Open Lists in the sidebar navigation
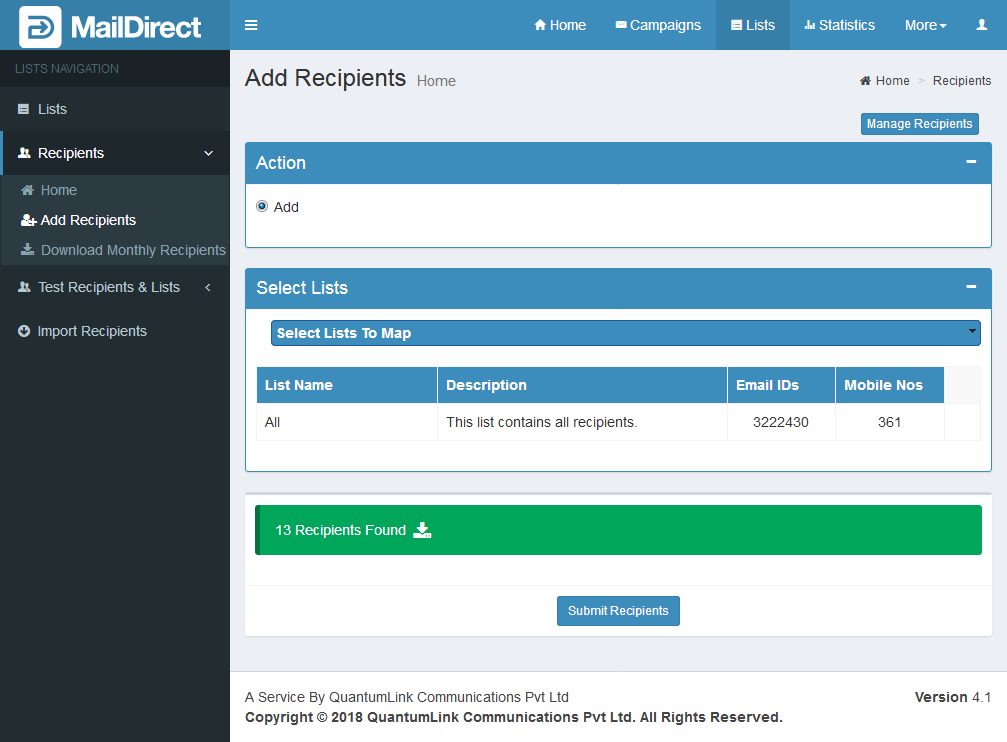 coord(52,109)
